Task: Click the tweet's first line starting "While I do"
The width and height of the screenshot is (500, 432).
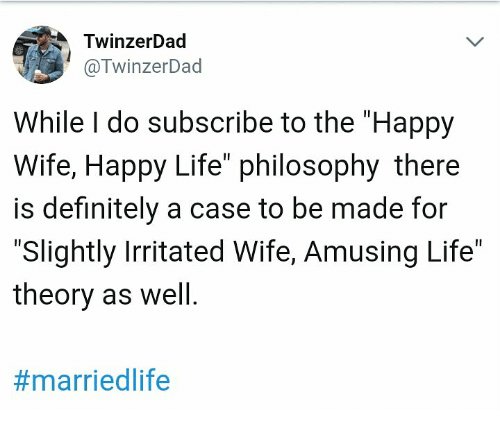Action: click(234, 124)
